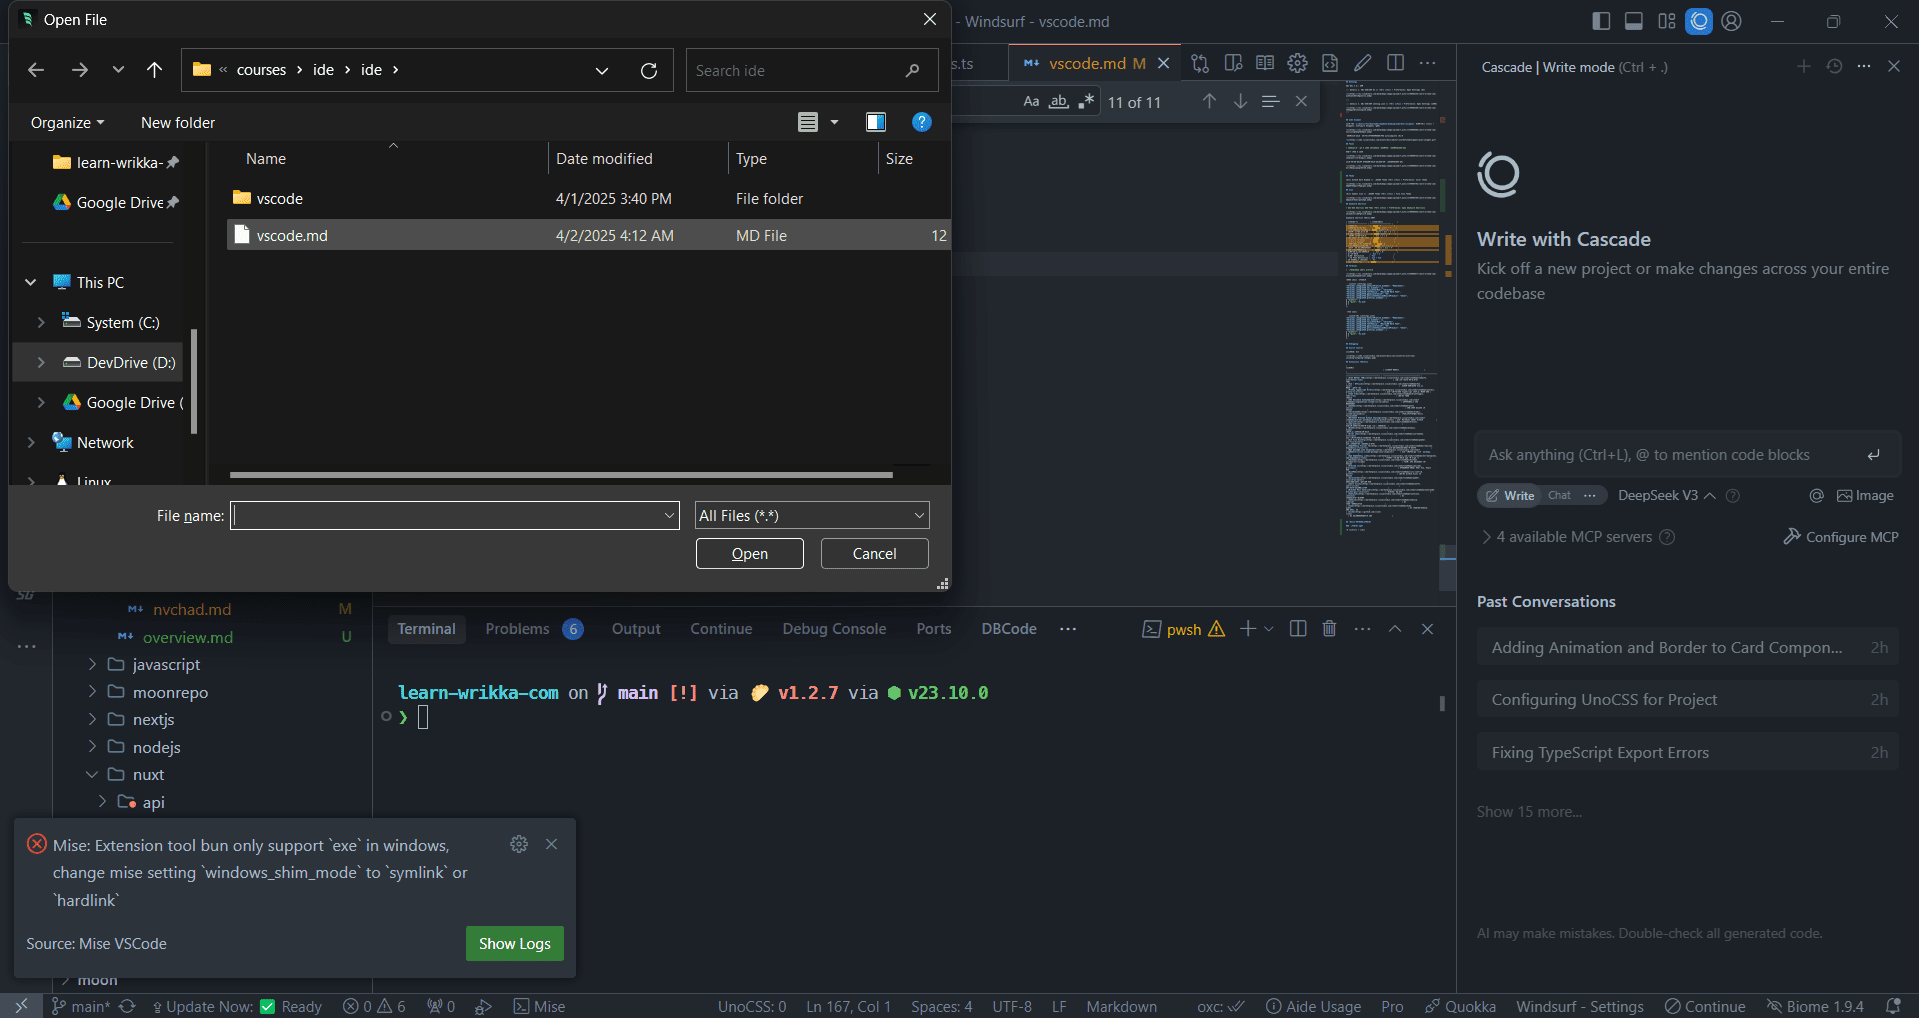The height and width of the screenshot is (1018, 1919).
Task: Click the @ mention icon in Cascade
Action: 1817,495
